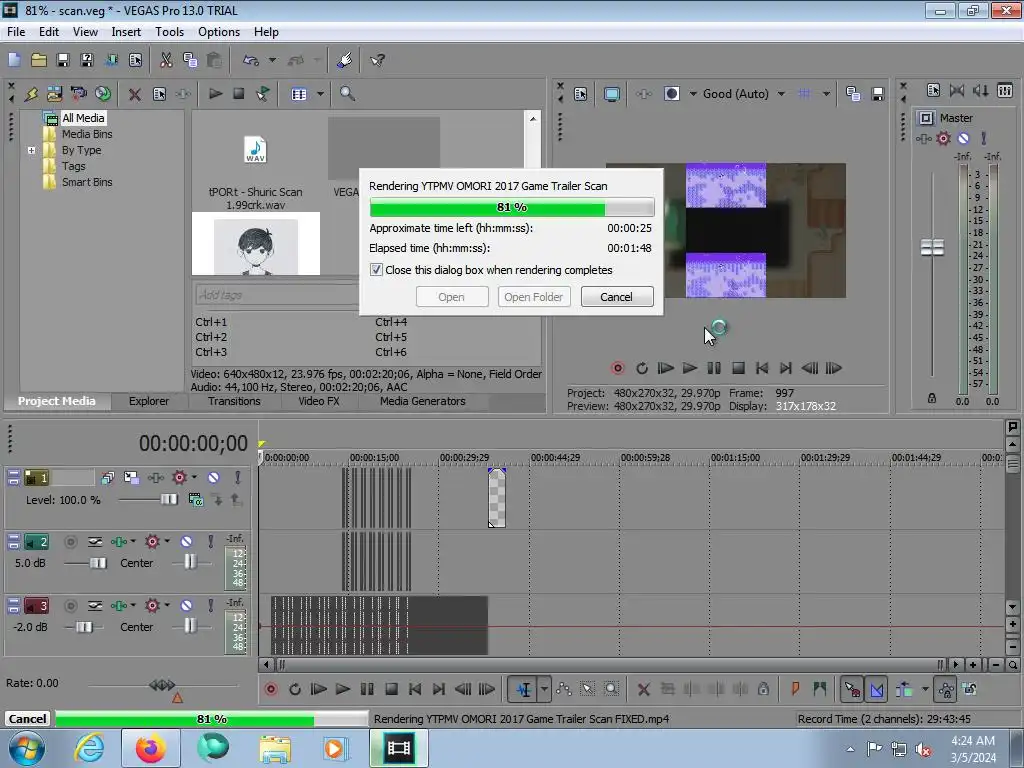Open a project with the folder icon
1024x768 pixels.
click(x=39, y=60)
